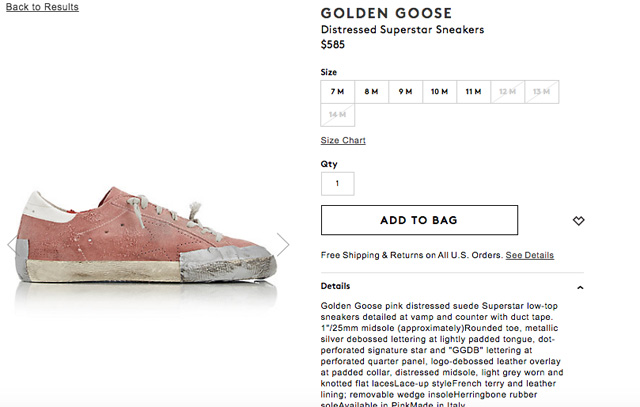Open See Details for shipping info
Image resolution: width=640 pixels, height=407 pixels.
tap(529, 255)
